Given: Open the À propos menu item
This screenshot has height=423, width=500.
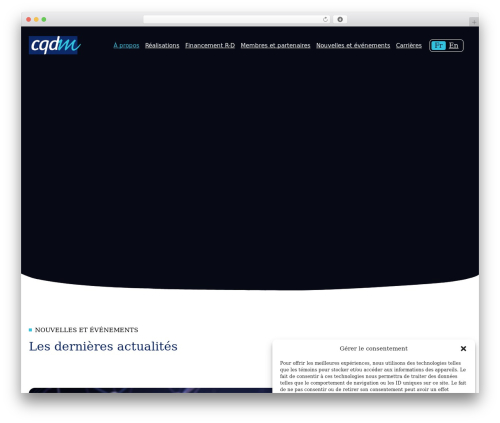Looking at the screenshot, I should (x=126, y=45).
